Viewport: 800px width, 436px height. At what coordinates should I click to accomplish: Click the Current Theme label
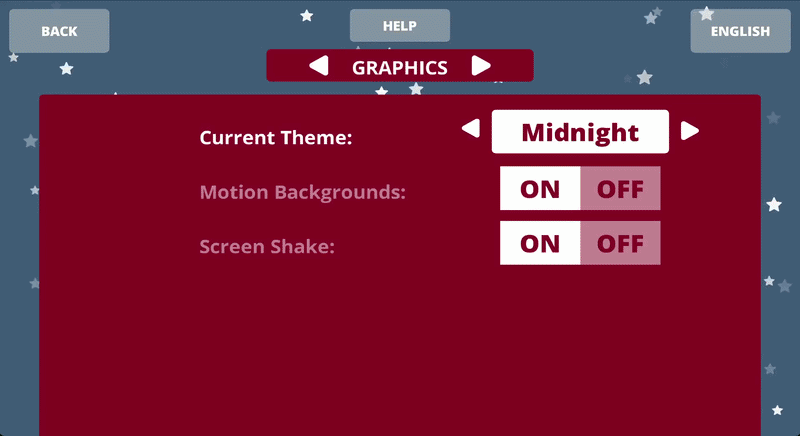click(276, 137)
